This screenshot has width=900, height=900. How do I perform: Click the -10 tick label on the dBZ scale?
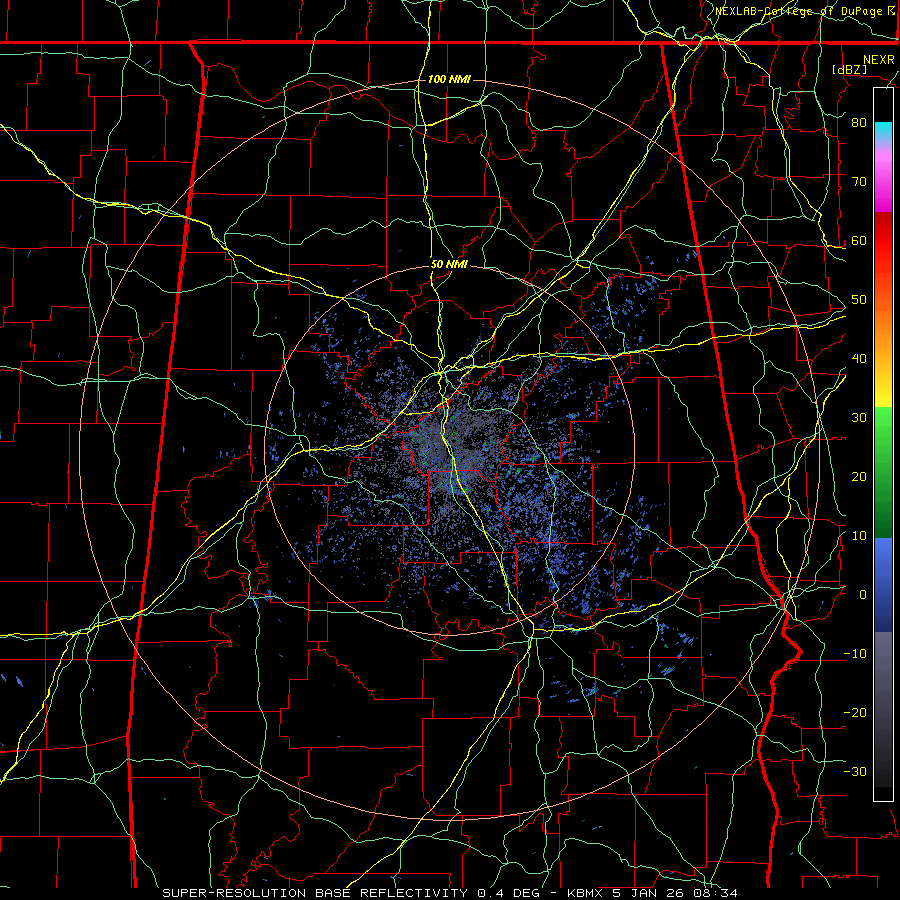(x=855, y=654)
